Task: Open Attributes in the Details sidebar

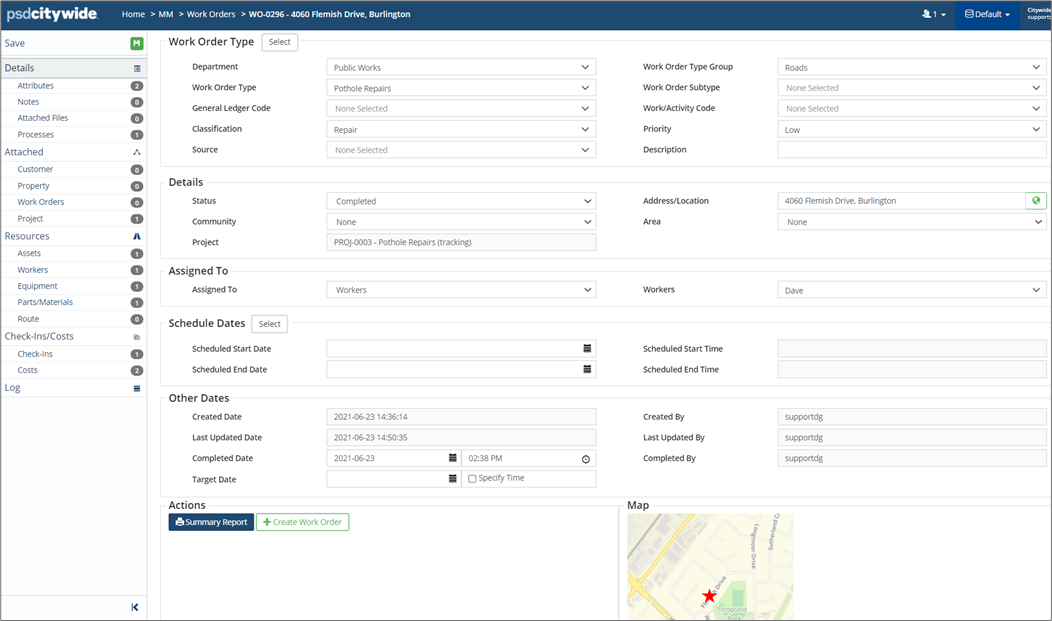Action: coord(36,86)
